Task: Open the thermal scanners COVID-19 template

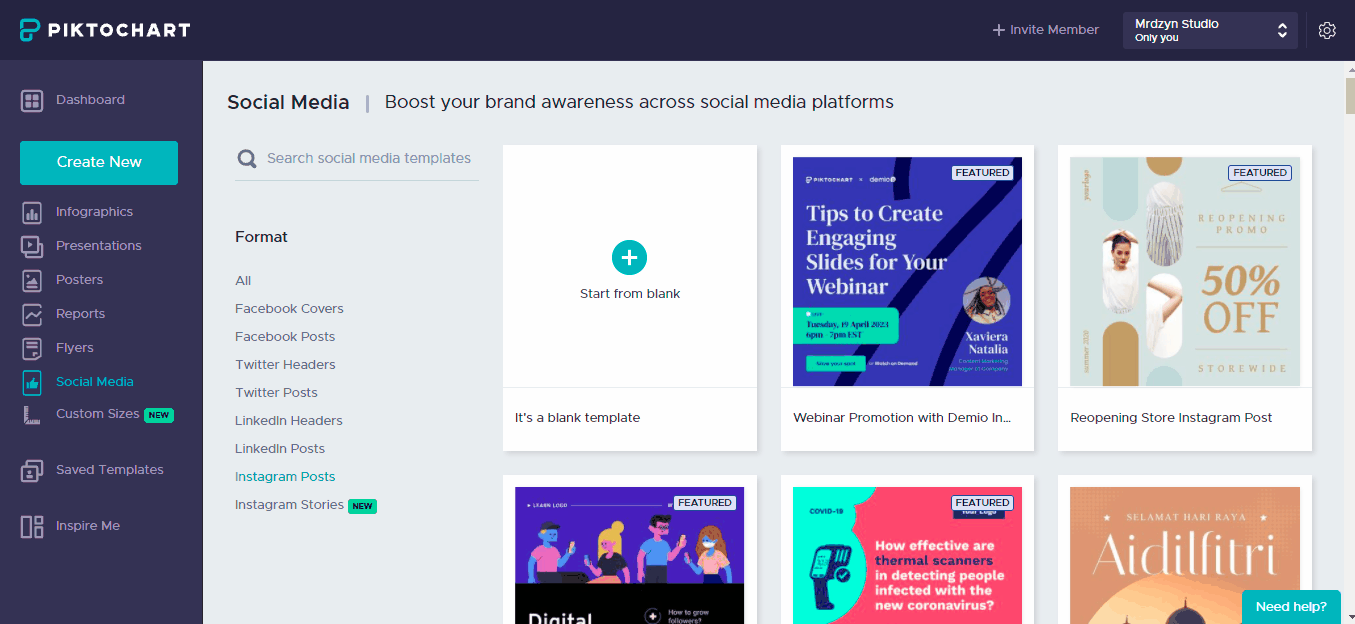Action: click(907, 555)
